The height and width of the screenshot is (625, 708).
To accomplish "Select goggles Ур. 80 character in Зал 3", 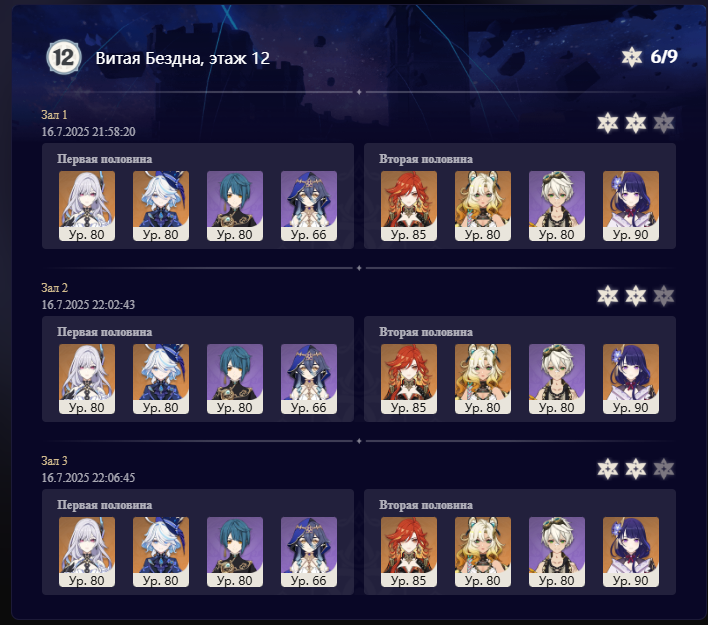I will [557, 552].
